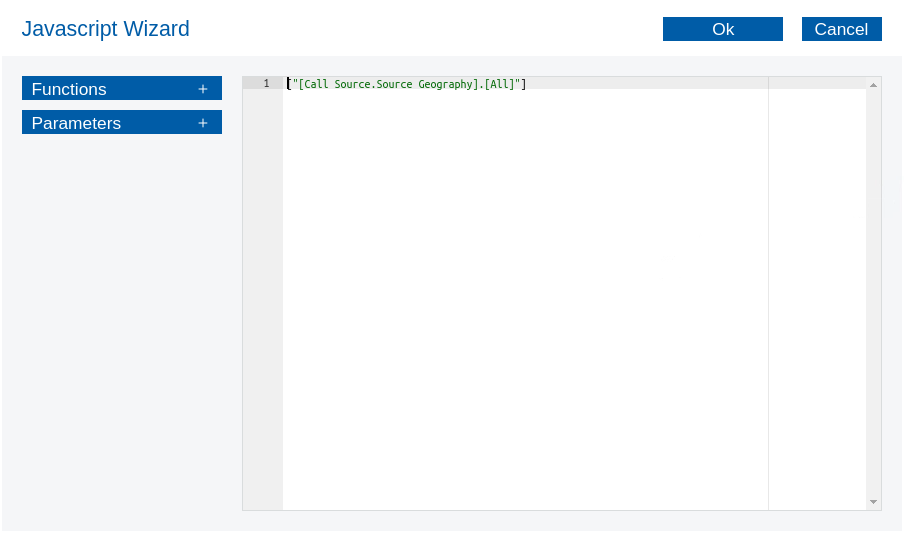Click the Javascript Wizard title text
Image resolution: width=904 pixels, height=534 pixels.
click(105, 29)
